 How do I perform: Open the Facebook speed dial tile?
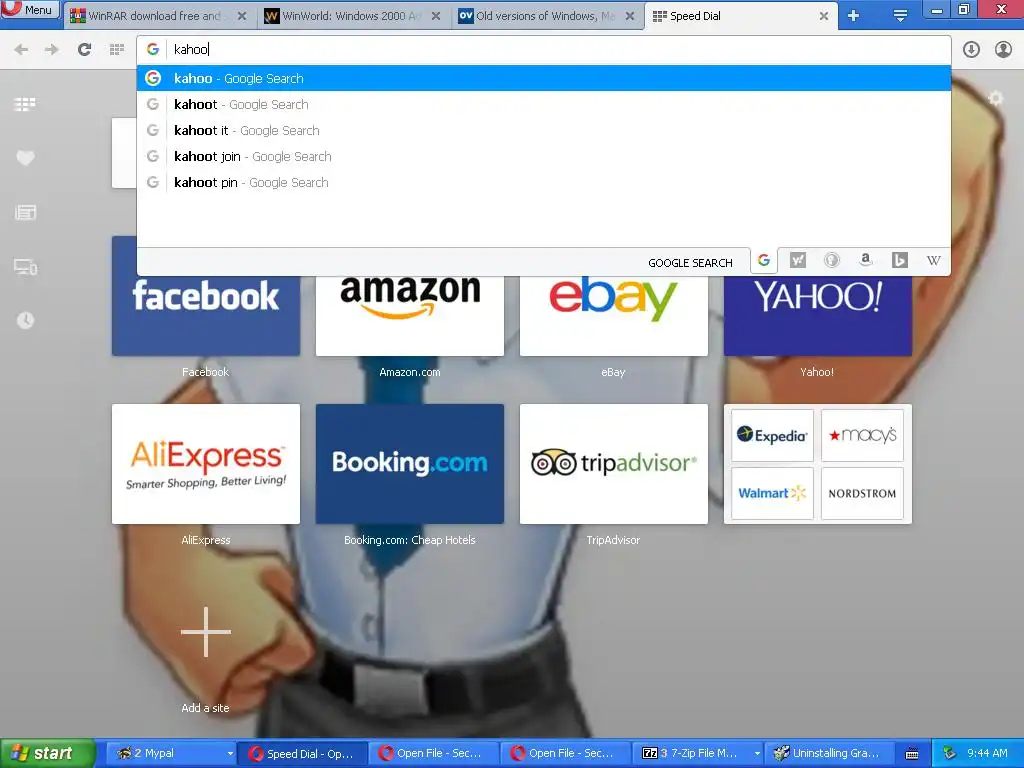click(x=206, y=316)
